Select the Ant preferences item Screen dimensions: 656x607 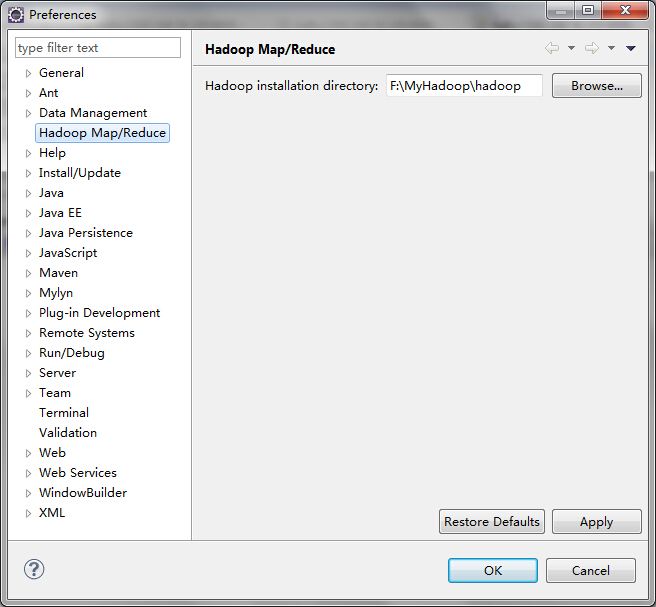pyautogui.click(x=49, y=93)
